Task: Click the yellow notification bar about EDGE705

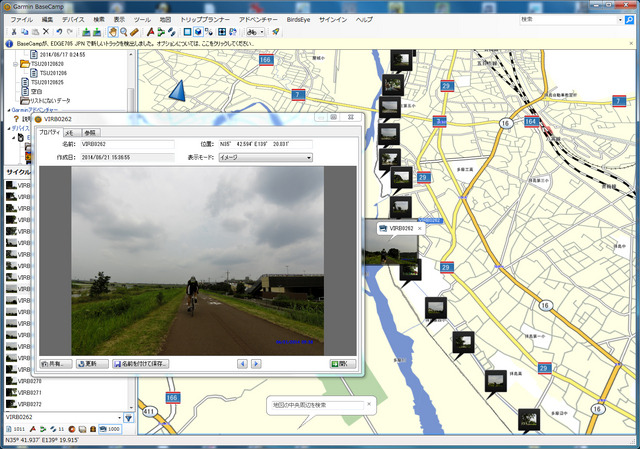Action: [x=320, y=43]
